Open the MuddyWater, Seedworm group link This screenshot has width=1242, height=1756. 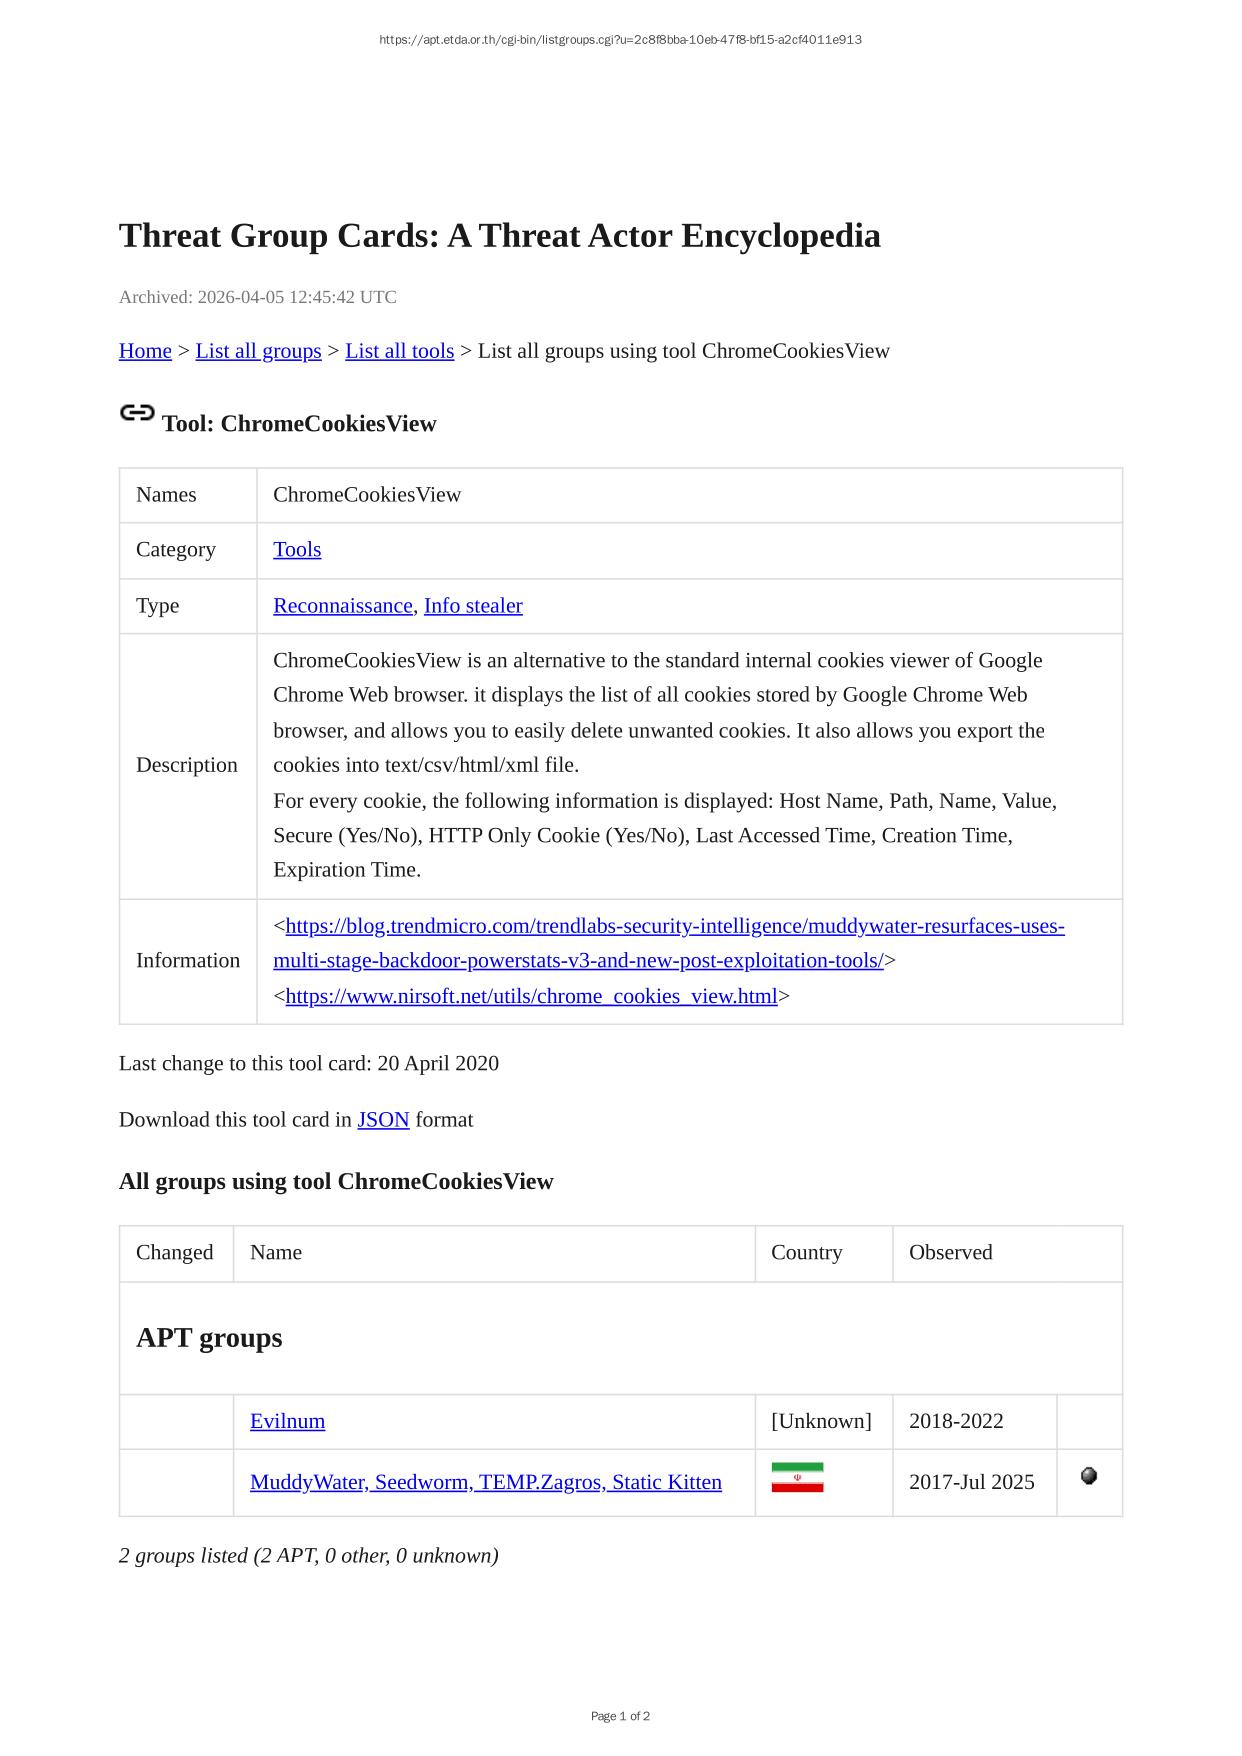tap(485, 1483)
